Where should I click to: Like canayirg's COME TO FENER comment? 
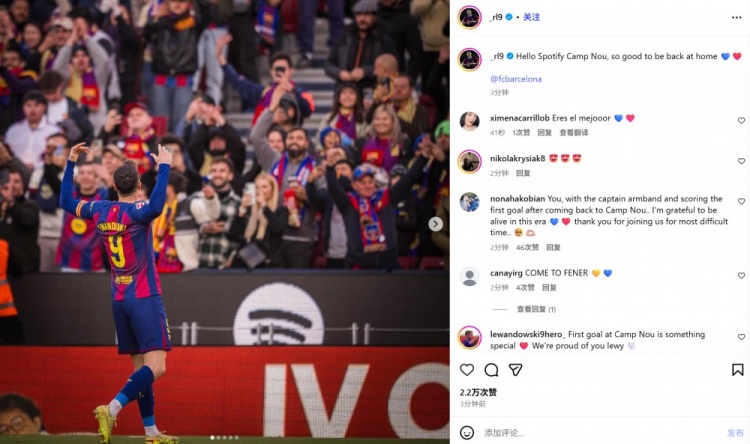pos(741,276)
